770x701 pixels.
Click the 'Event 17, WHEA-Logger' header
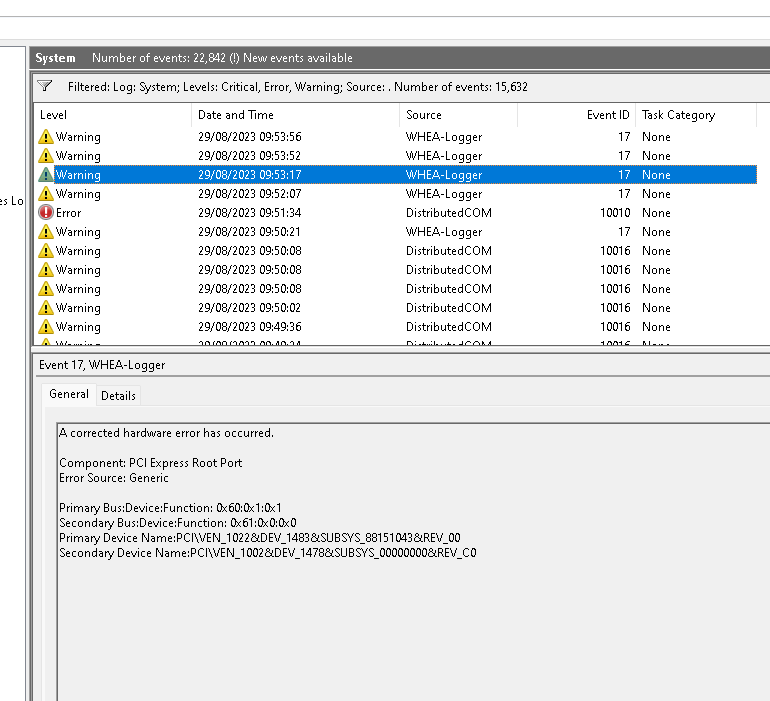(102, 365)
